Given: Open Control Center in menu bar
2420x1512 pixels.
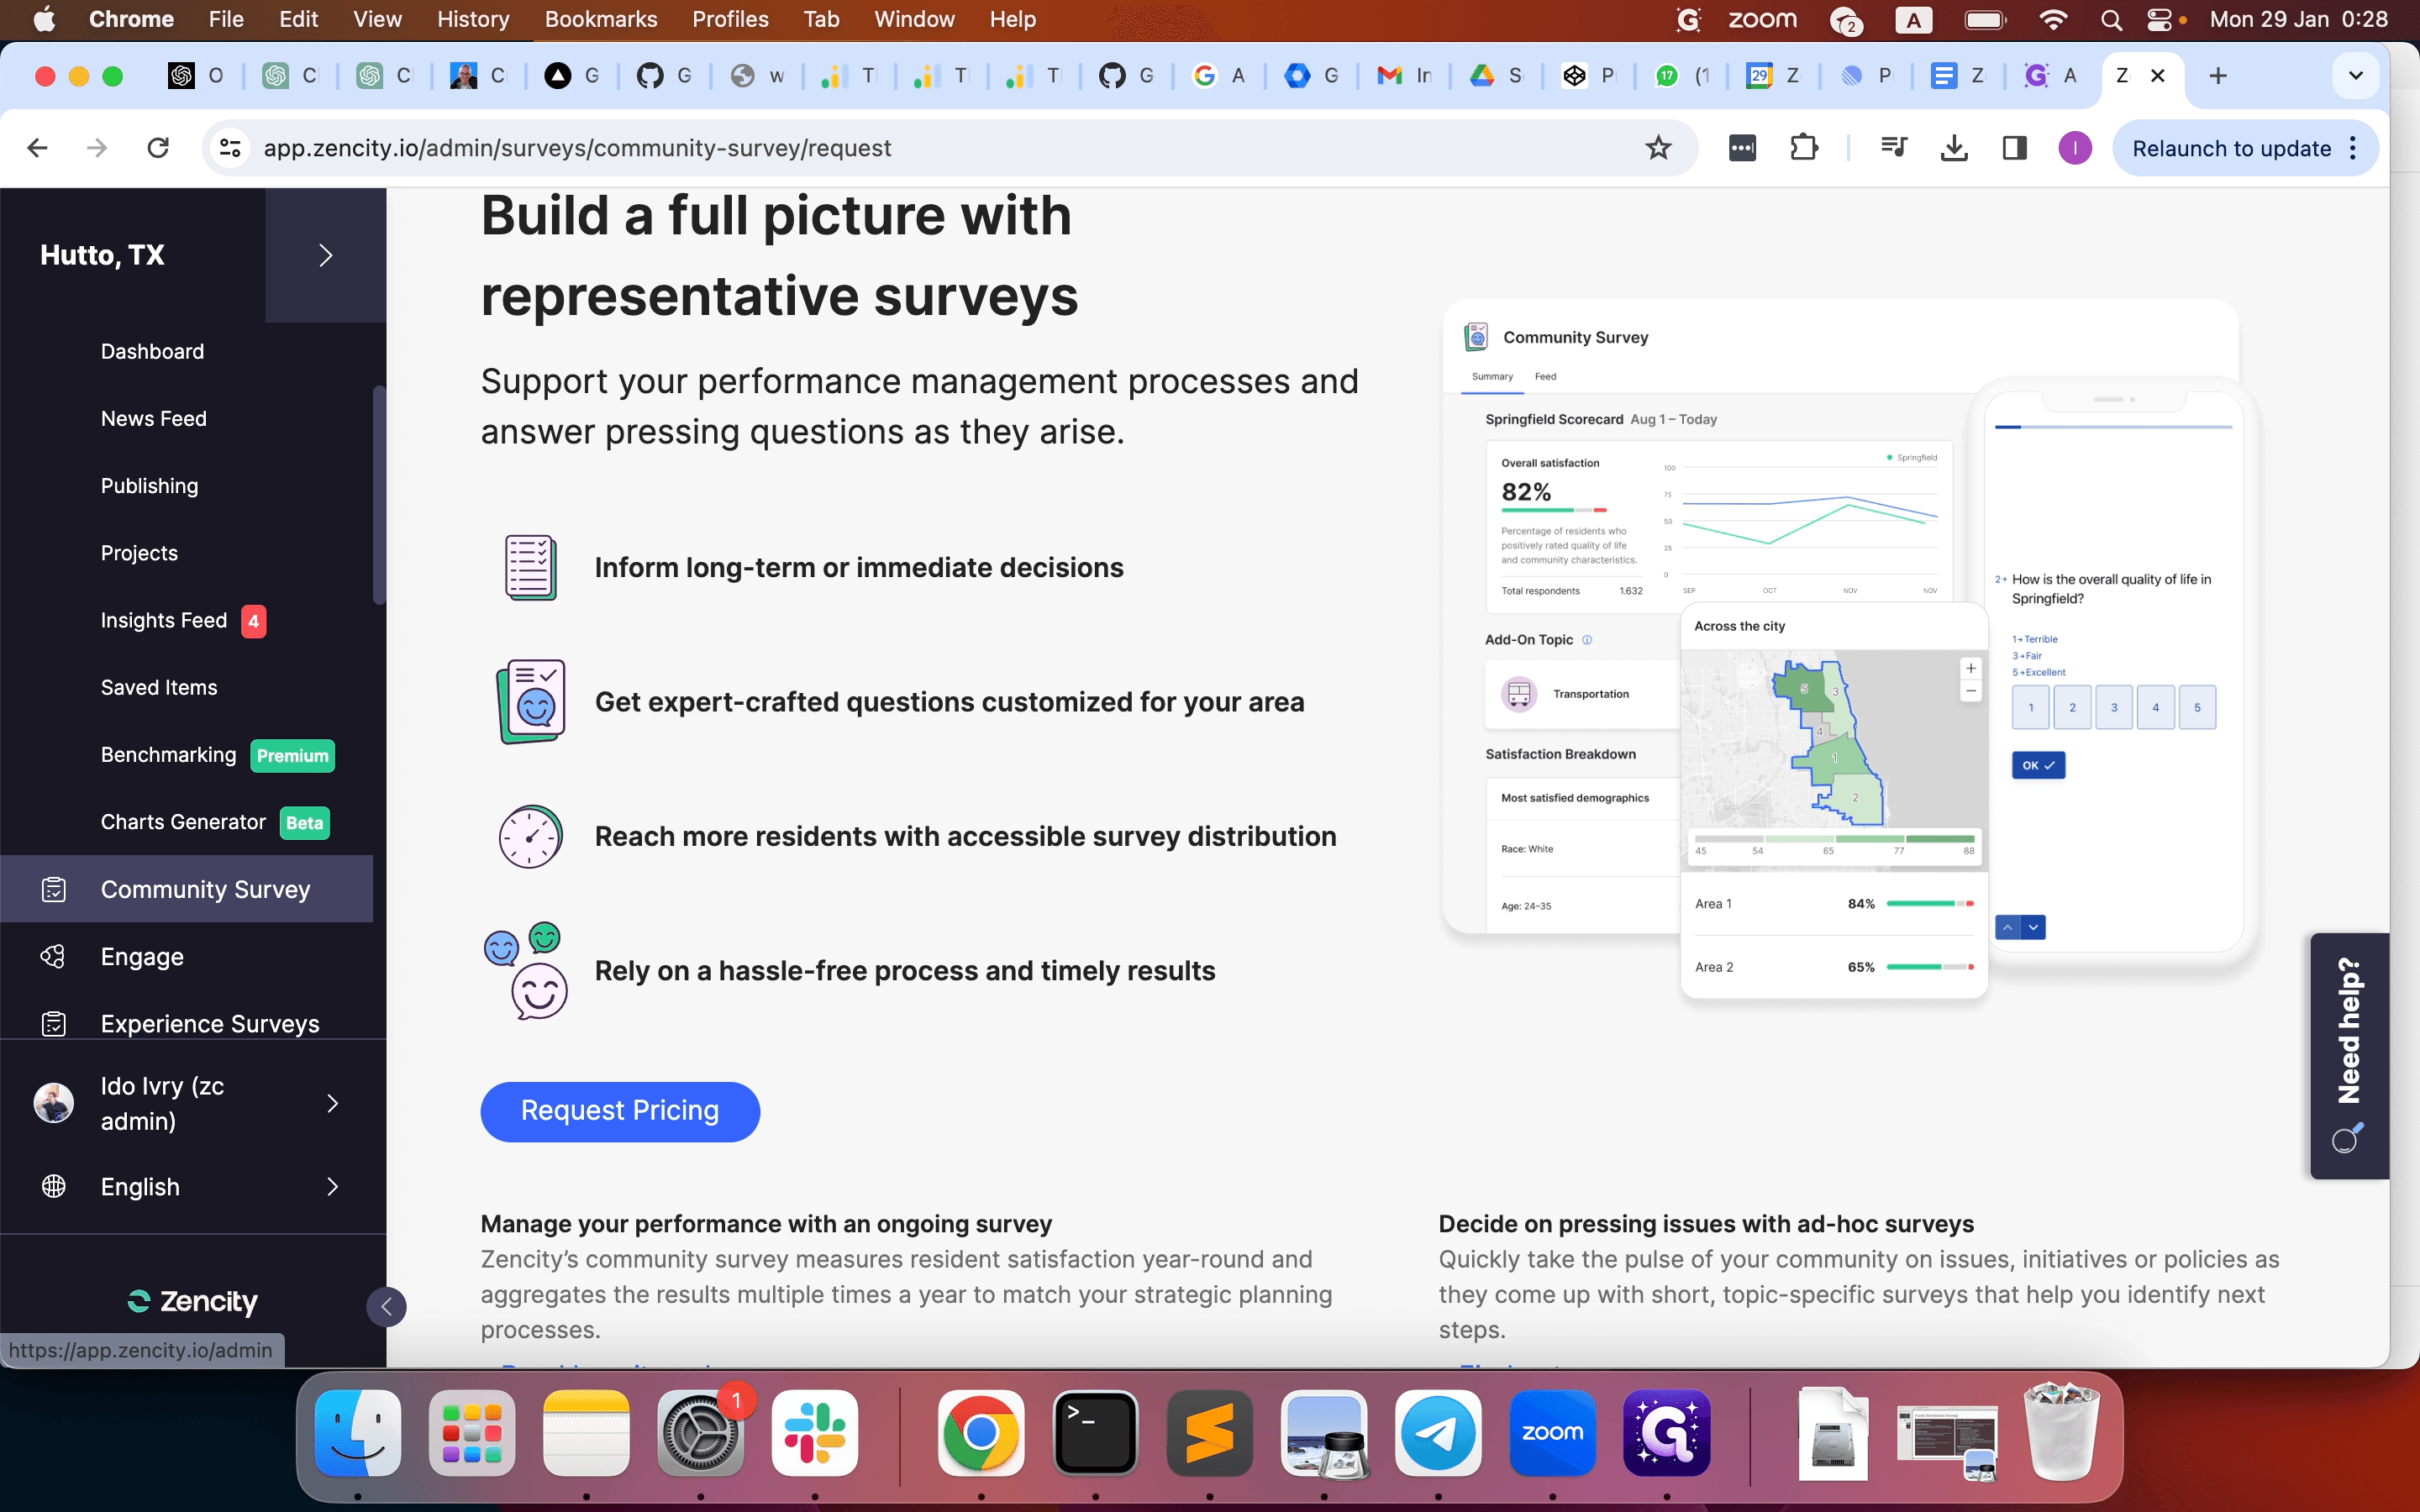Looking at the screenshot, I should pyautogui.click(x=2159, y=20).
